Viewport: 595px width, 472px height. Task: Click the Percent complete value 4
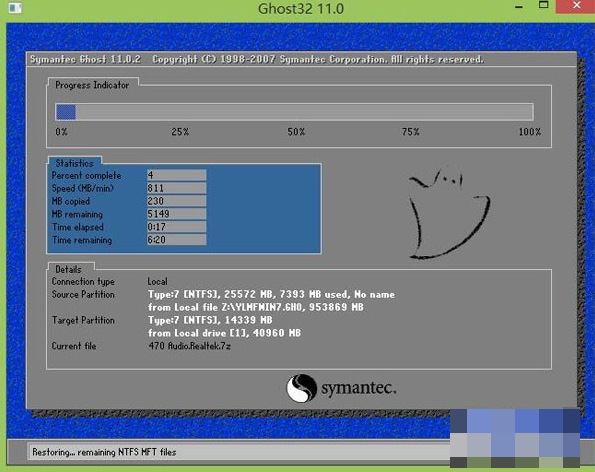[x=176, y=175]
